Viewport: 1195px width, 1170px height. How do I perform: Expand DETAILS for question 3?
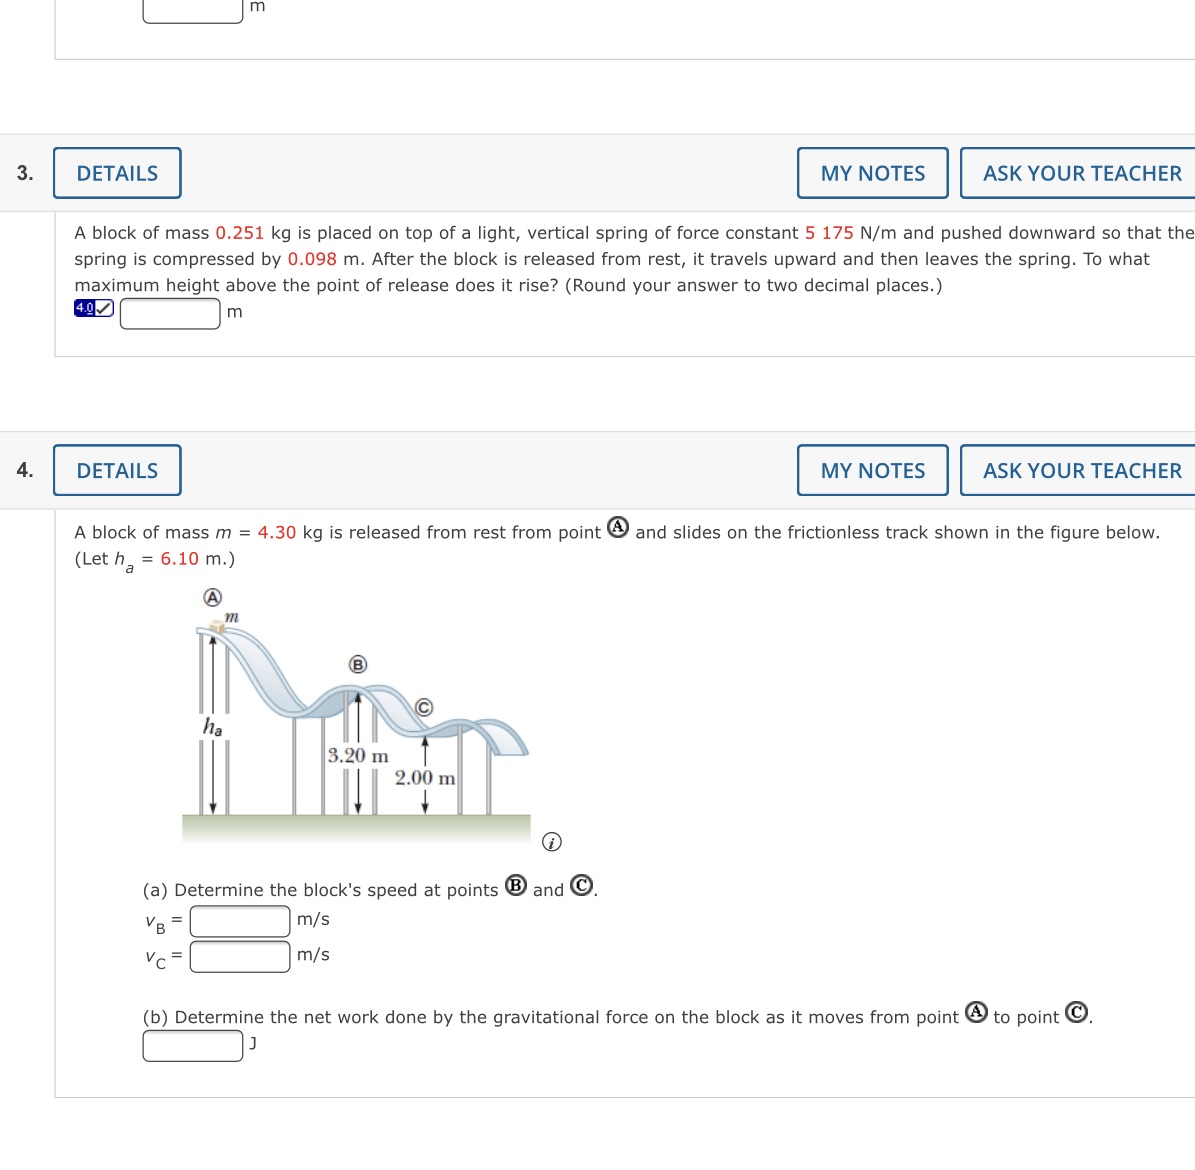(x=116, y=172)
